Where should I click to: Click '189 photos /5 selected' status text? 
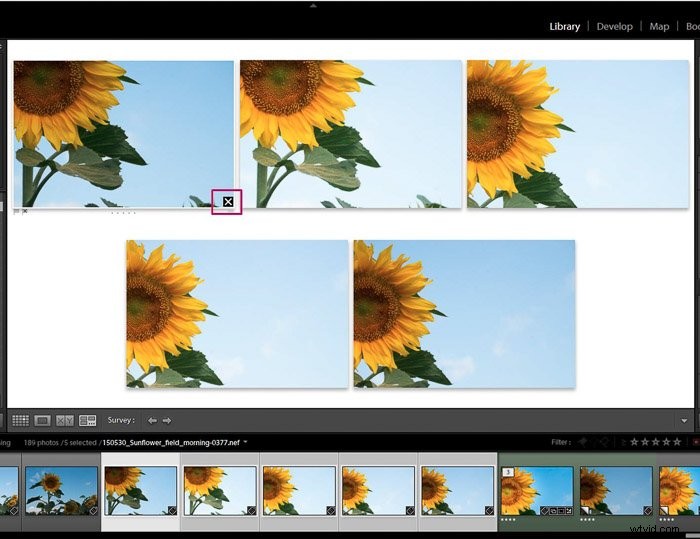pyautogui.click(x=60, y=443)
